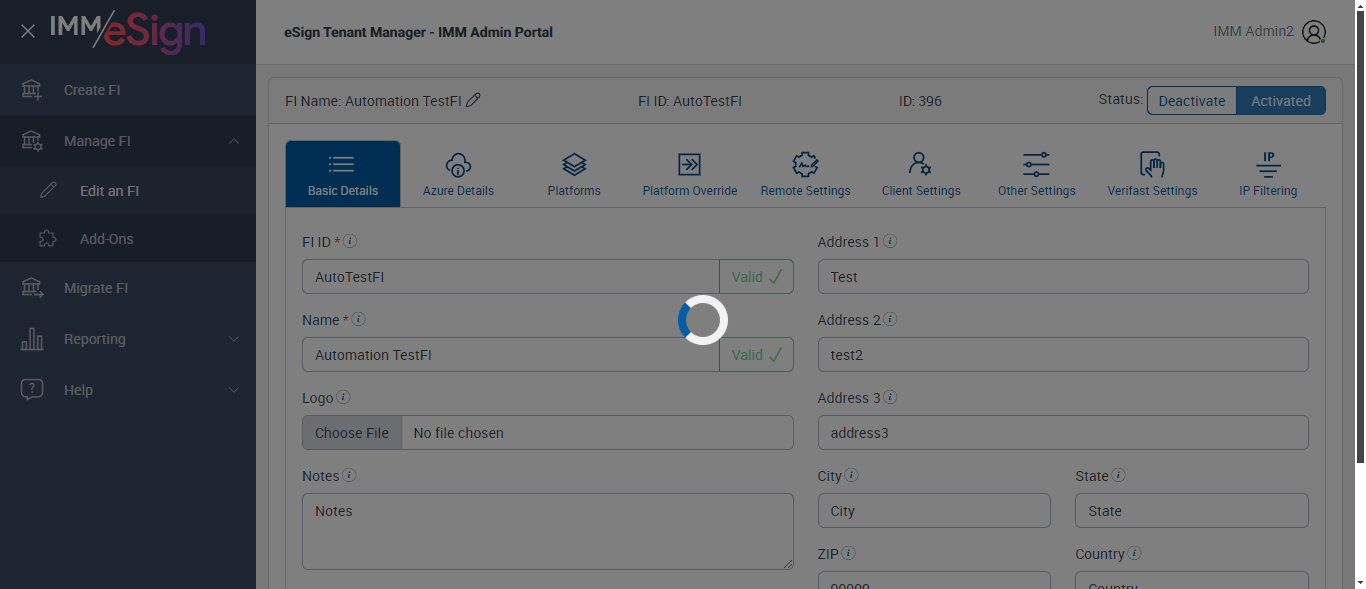This screenshot has width=1366, height=589.
Task: Click info icon next to Country
Action: [1134, 553]
